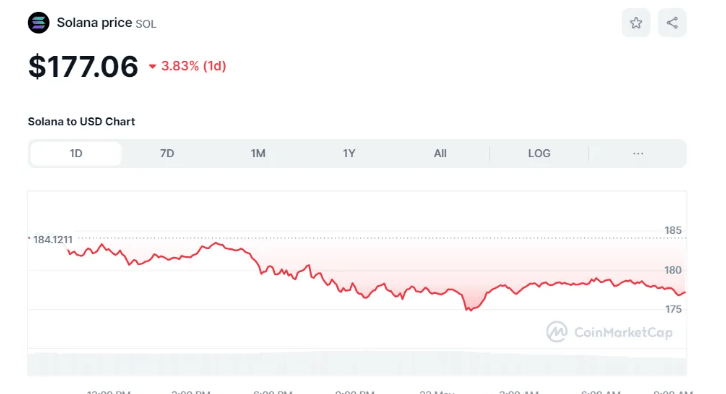This screenshot has width=726, height=394.
Task: Select the 1D chart range tab
Action: 76,153
